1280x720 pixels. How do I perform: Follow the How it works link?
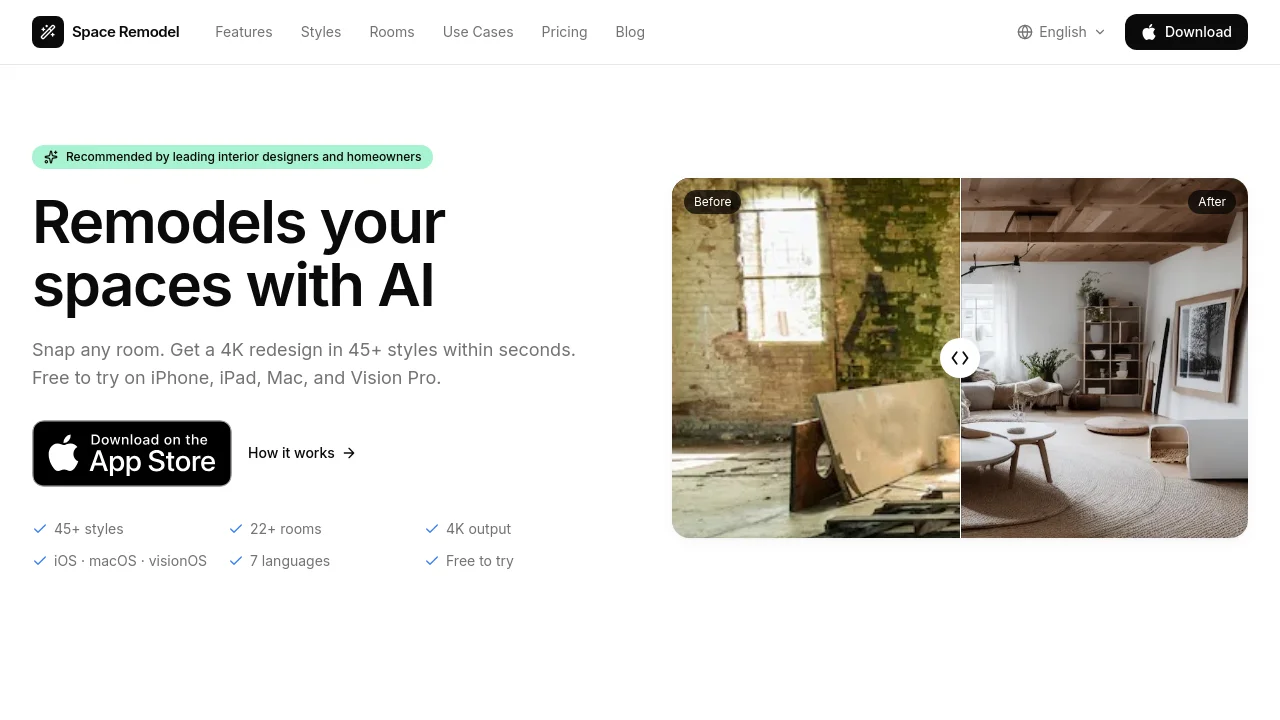tap(302, 453)
